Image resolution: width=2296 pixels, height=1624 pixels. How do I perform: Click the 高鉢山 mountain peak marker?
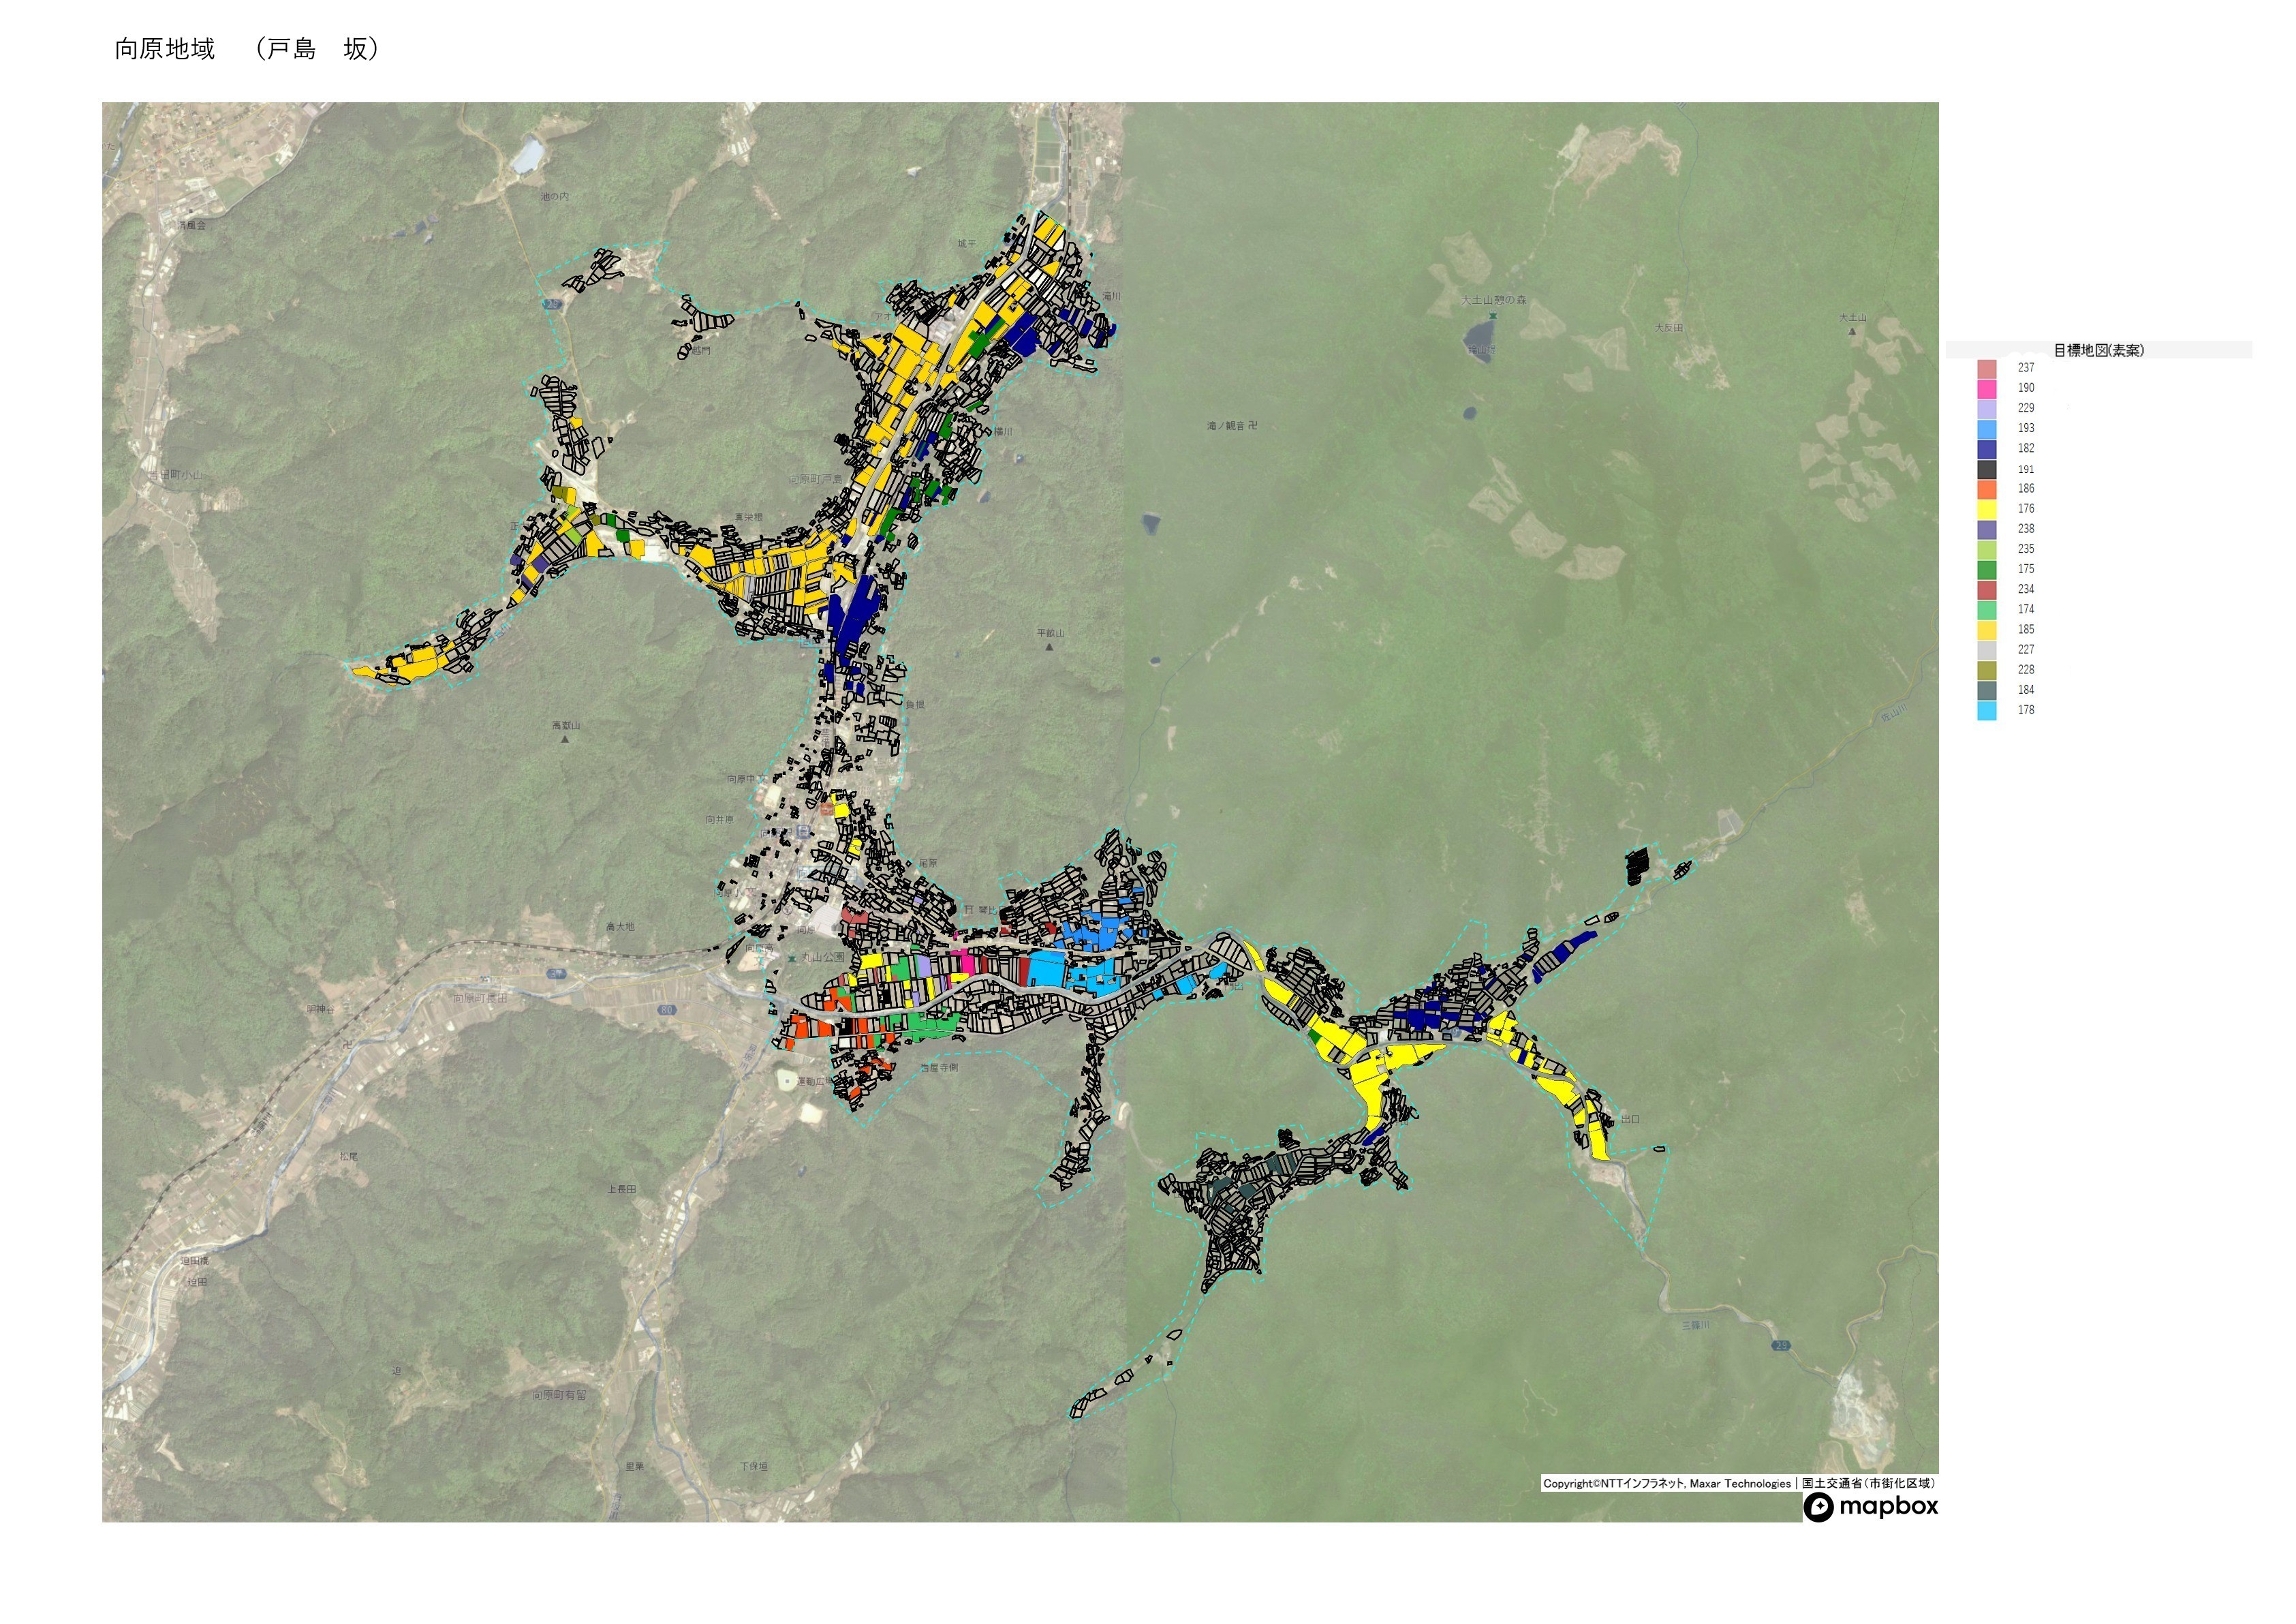pos(565,740)
